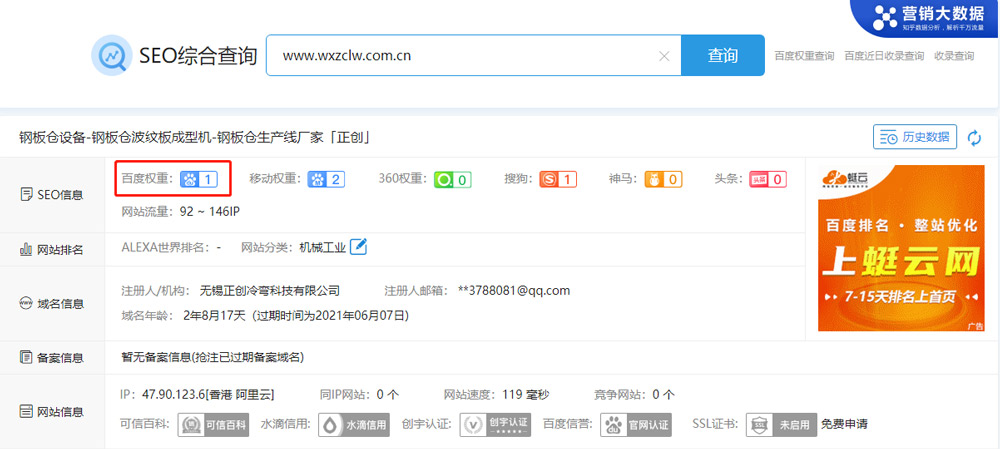Open the 百度近日收录查询 link
Screen dimensions: 1000x449
[x=884, y=57]
